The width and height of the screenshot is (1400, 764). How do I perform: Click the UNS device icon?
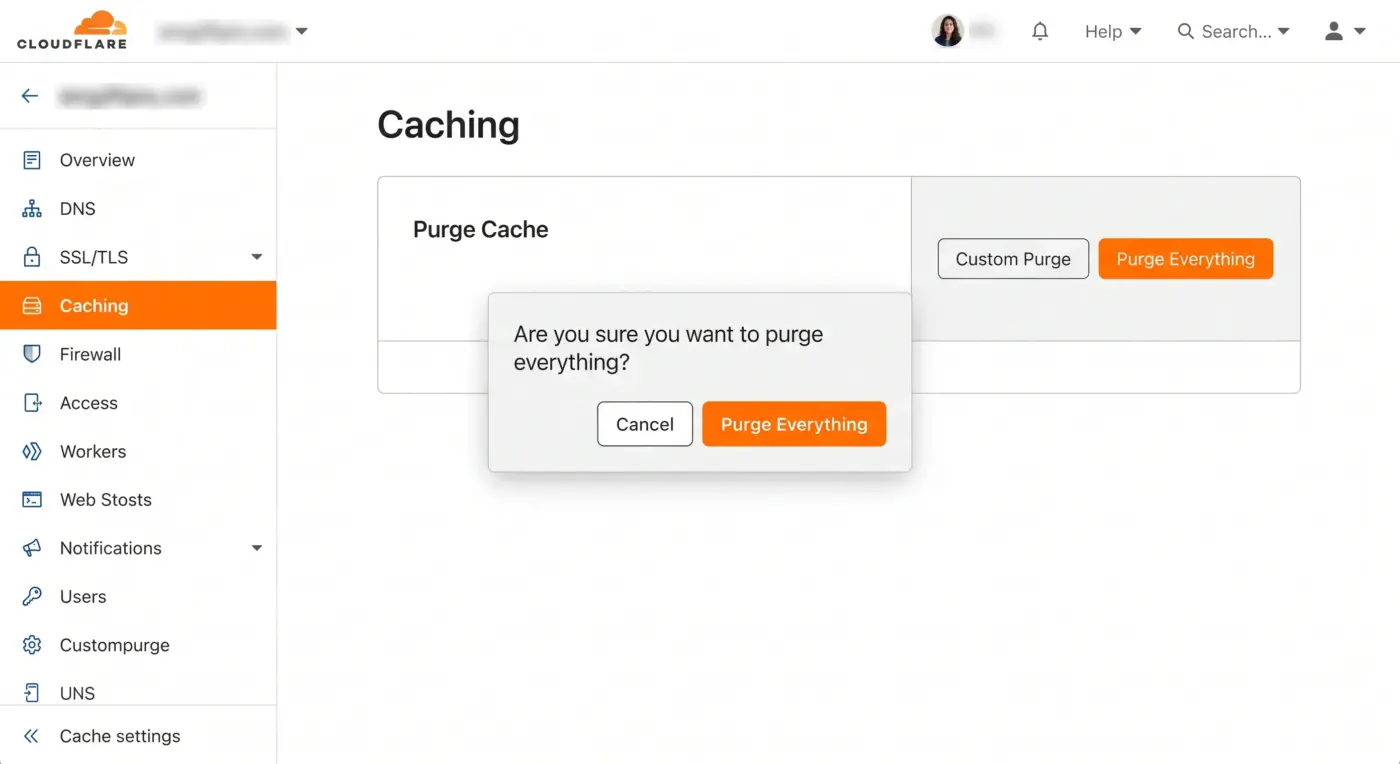point(32,693)
